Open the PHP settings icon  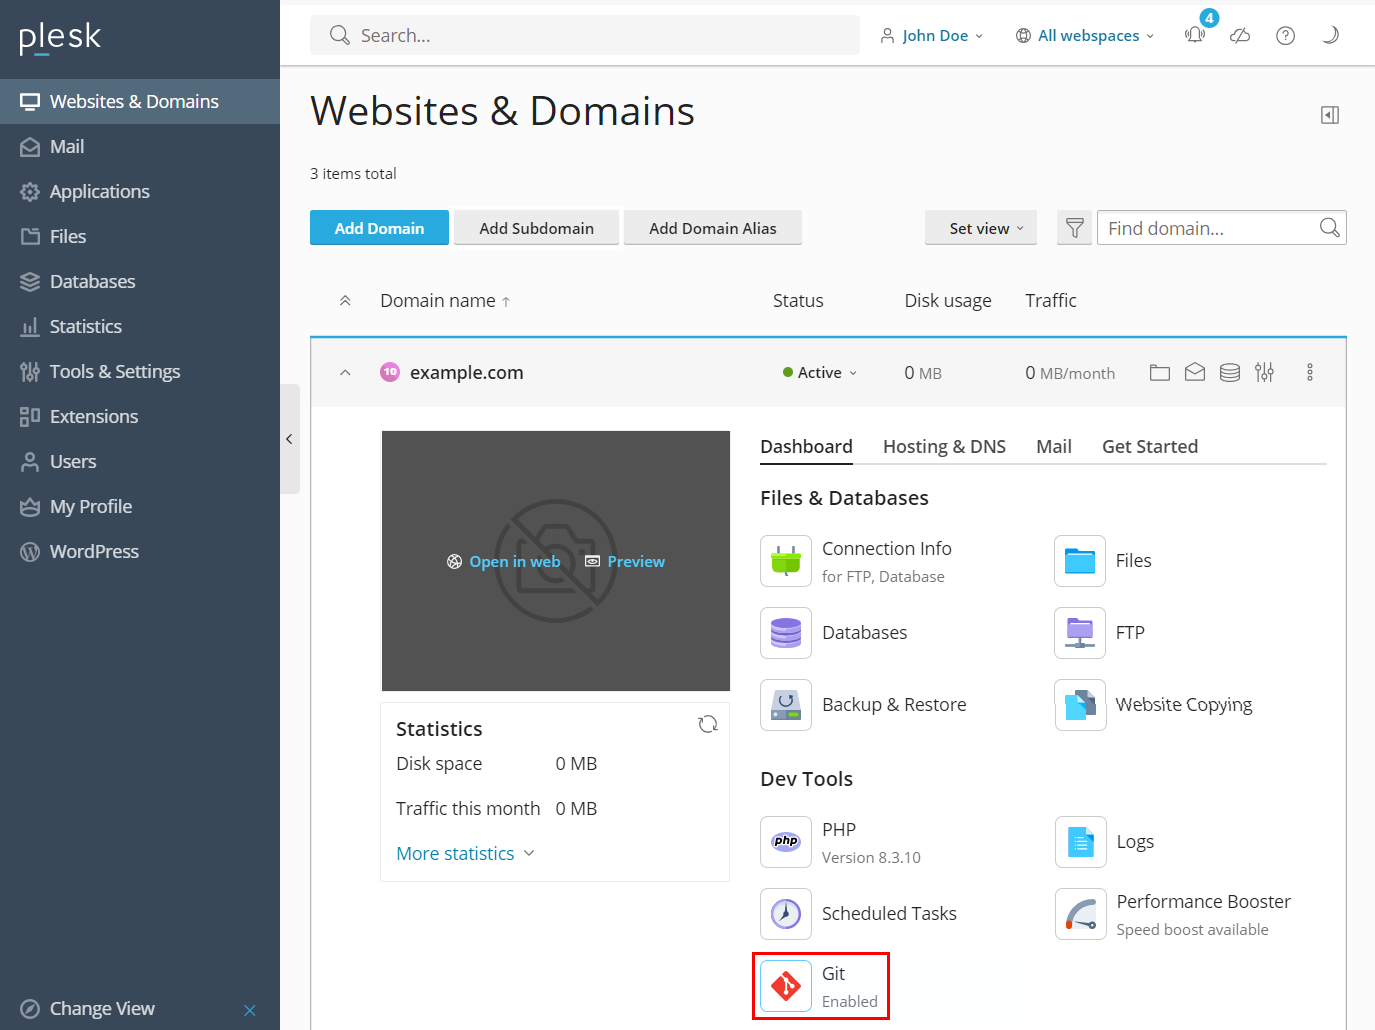(786, 842)
